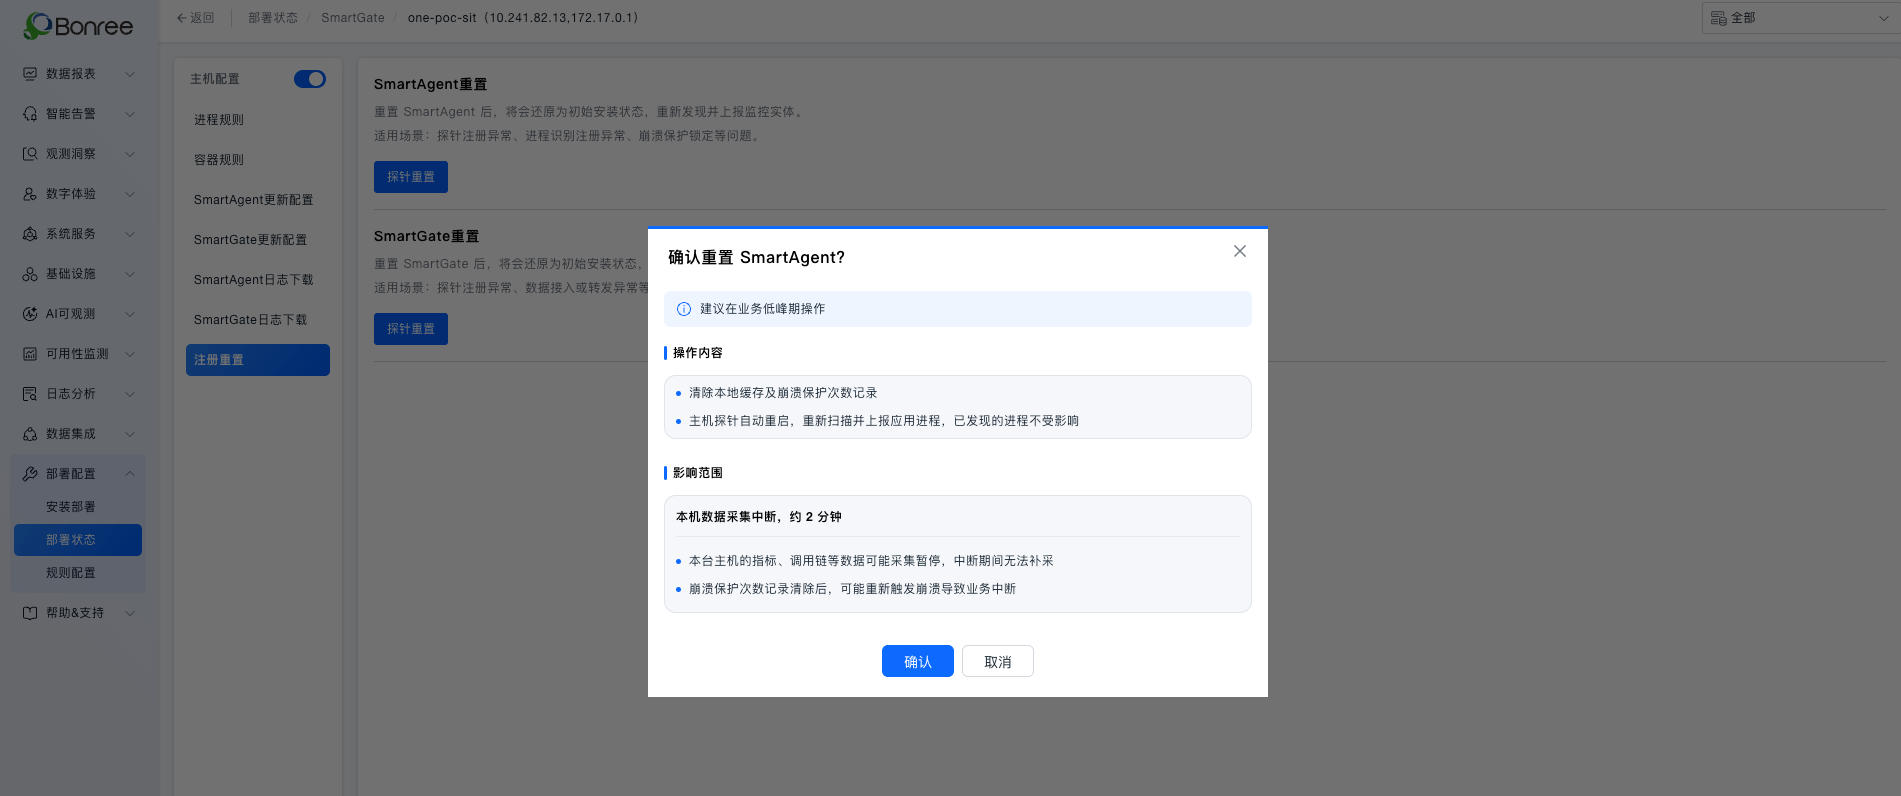Click the Bonree logo

pyautogui.click(x=78, y=26)
